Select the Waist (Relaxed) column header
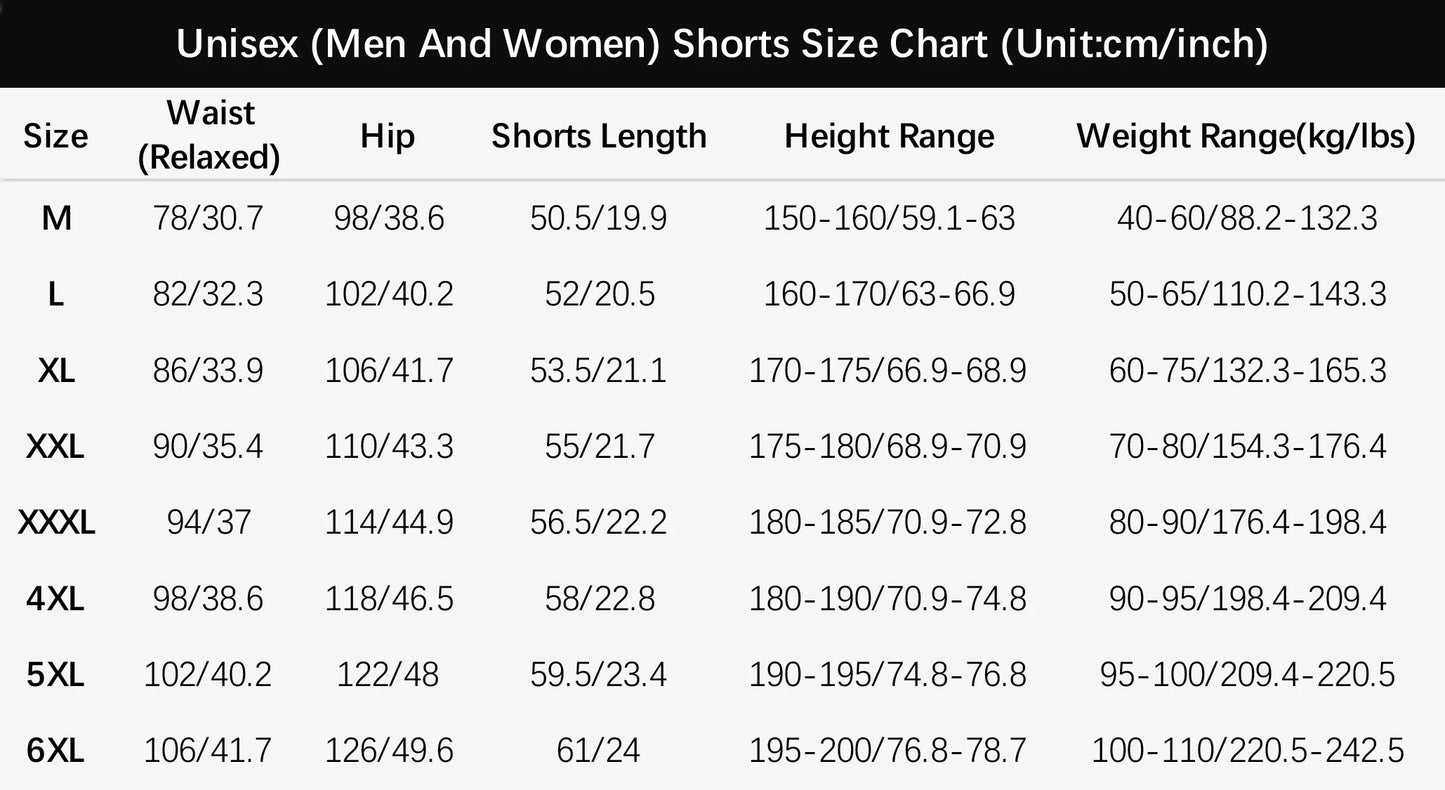The height and width of the screenshot is (790, 1445). 208,135
